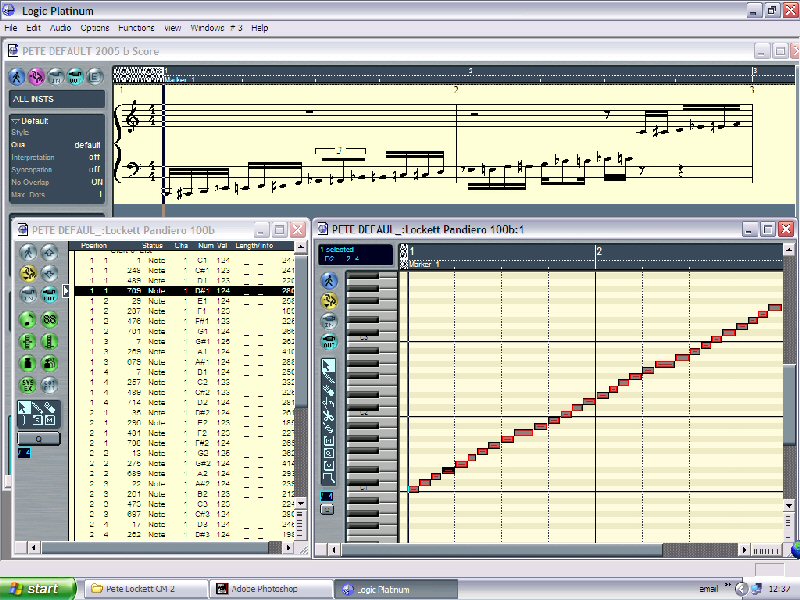800x600 pixels.
Task: Click the Windows Start button
Action: click(38, 589)
